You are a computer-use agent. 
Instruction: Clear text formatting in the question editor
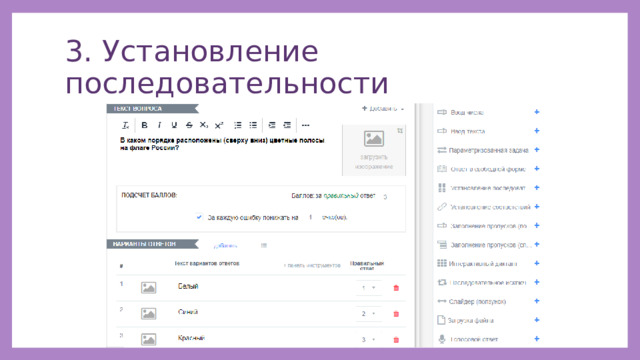126,125
